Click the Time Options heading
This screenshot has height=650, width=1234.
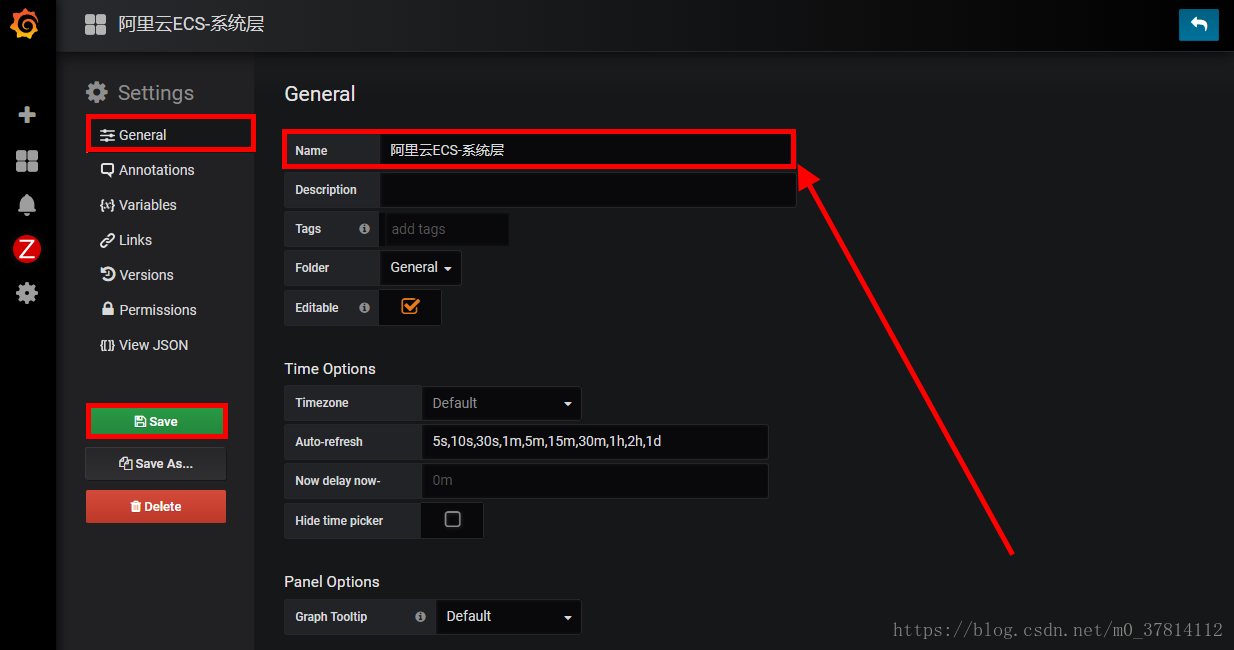330,369
